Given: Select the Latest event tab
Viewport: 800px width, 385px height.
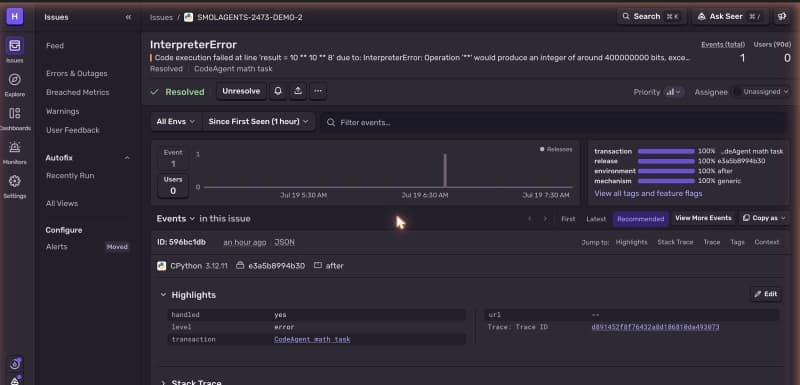Looking at the screenshot, I should (x=596, y=219).
